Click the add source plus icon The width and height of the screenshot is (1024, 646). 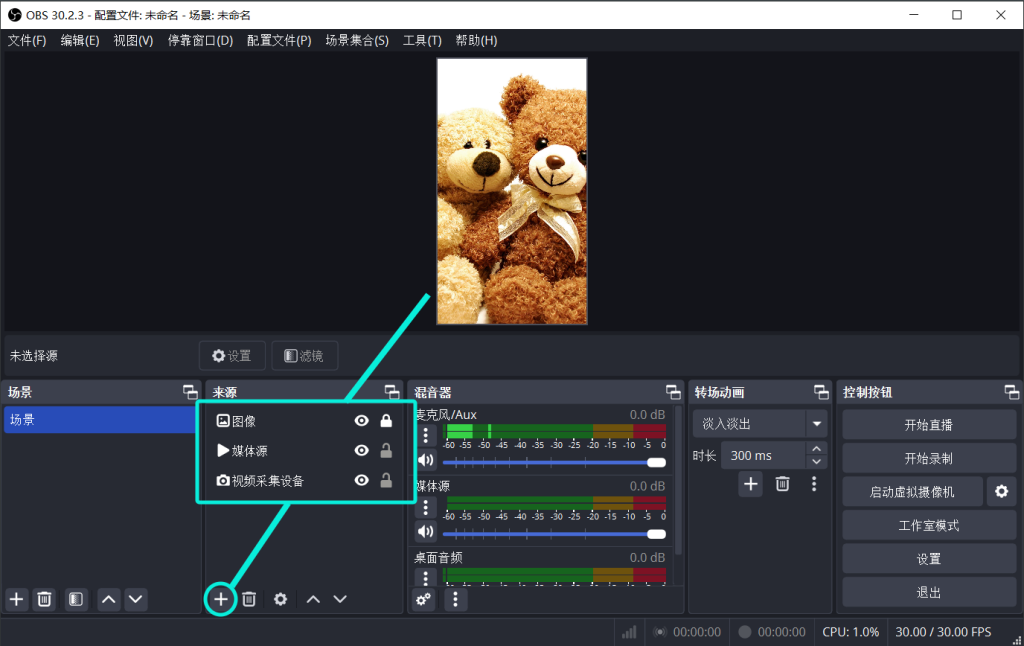pyautogui.click(x=220, y=599)
